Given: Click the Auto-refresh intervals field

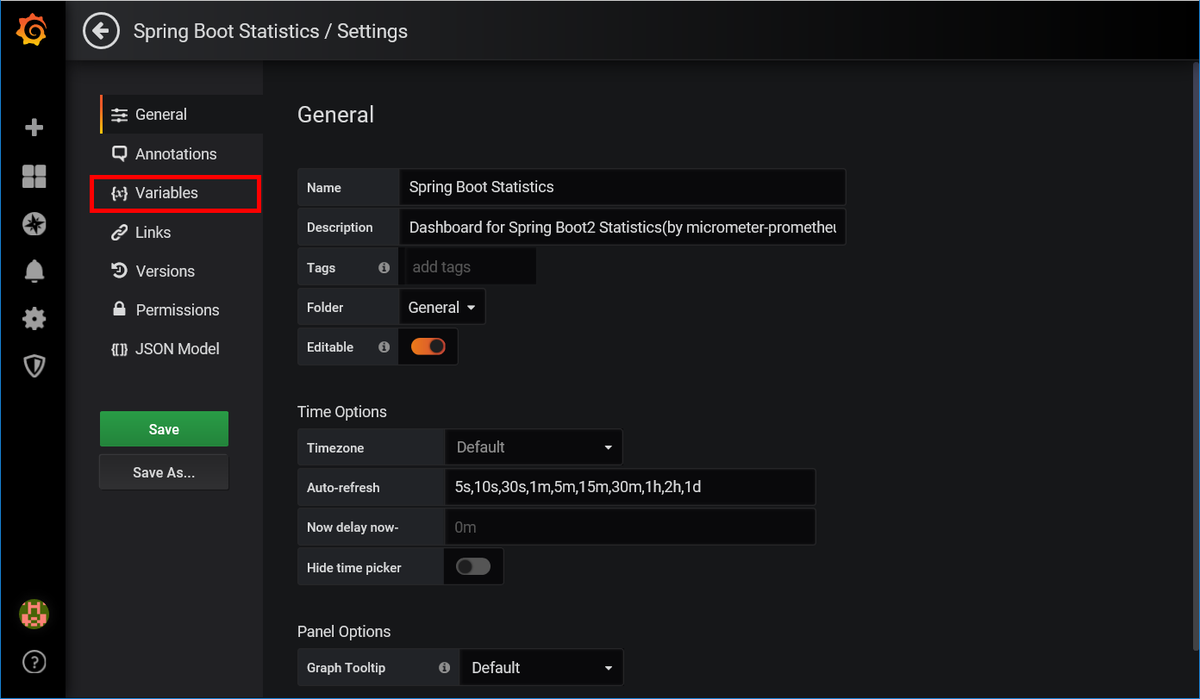Looking at the screenshot, I should click(630, 487).
